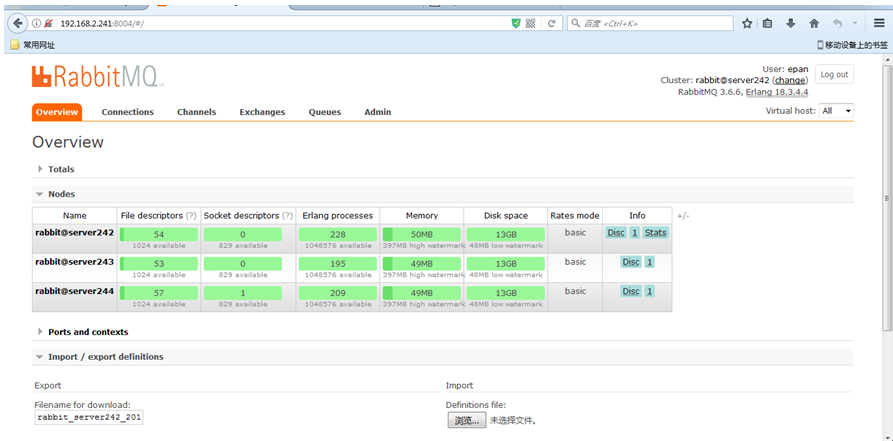
Task: Click the socket descriptors bar showing 1
Action: coord(243,293)
